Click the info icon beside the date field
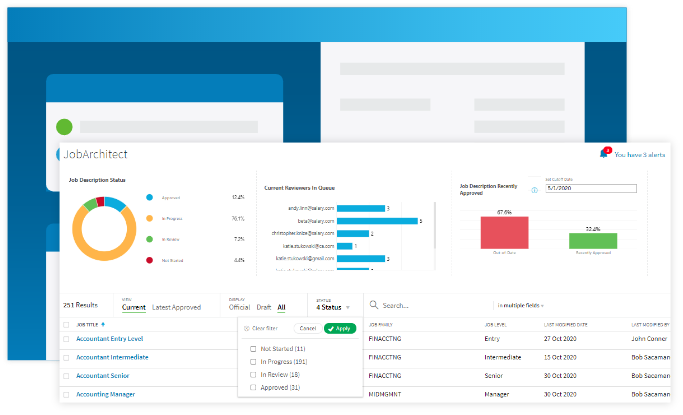Screen dimensions: 683x415 (534, 189)
